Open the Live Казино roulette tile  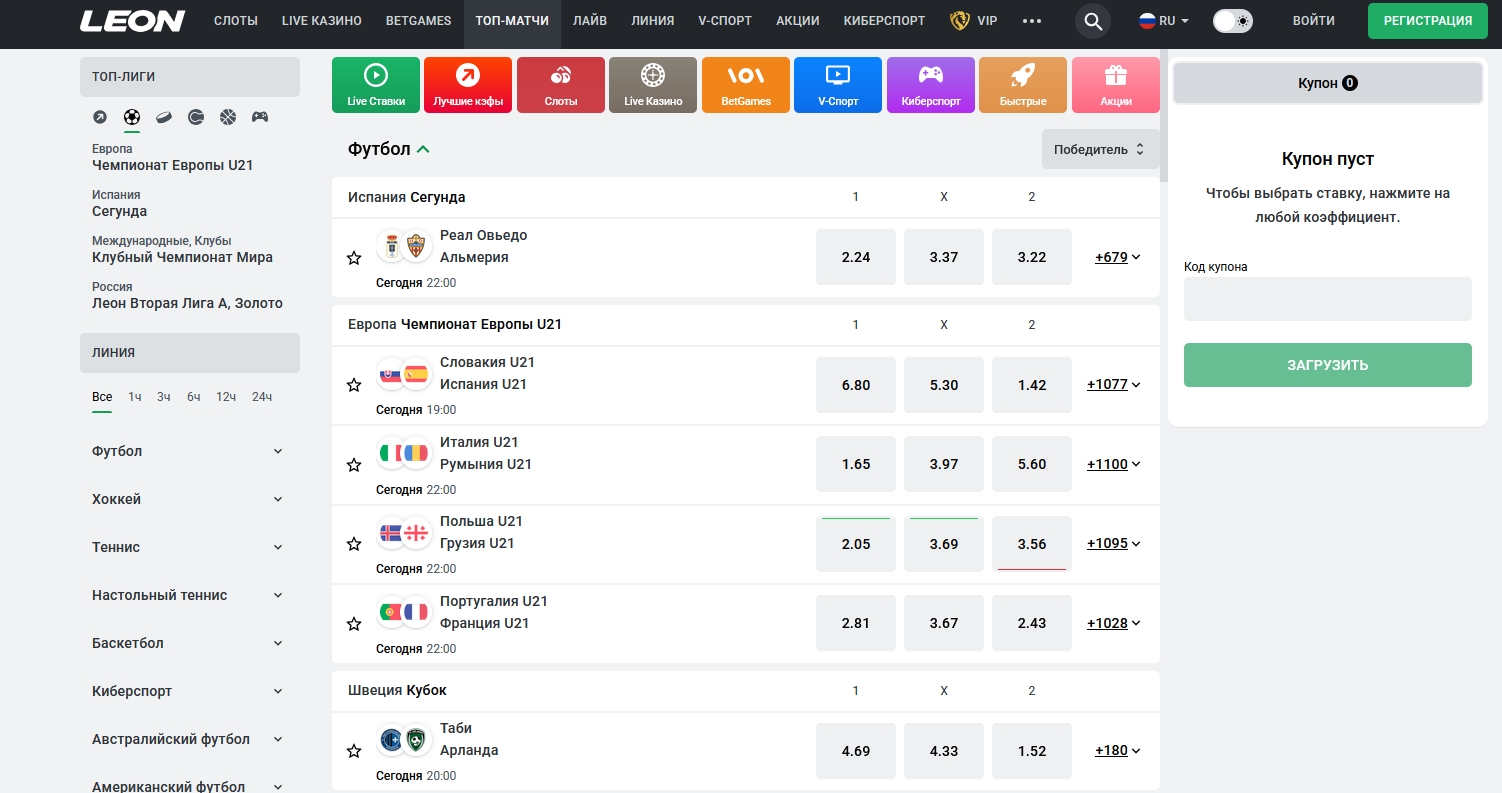point(653,85)
